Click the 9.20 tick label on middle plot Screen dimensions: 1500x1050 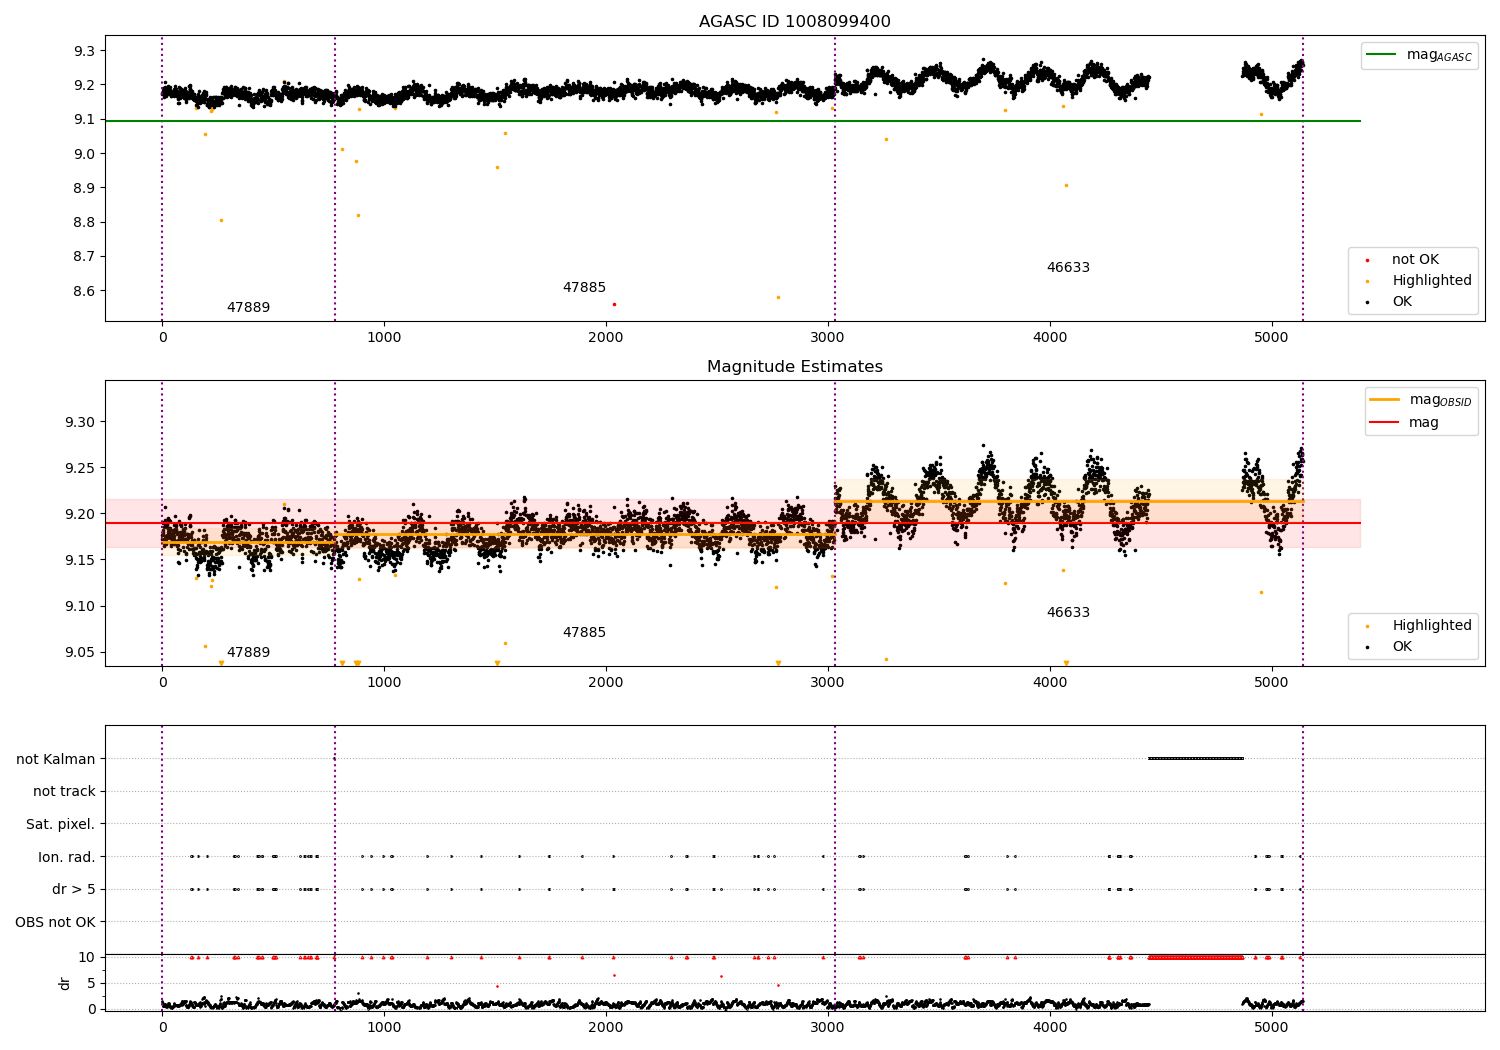point(80,514)
